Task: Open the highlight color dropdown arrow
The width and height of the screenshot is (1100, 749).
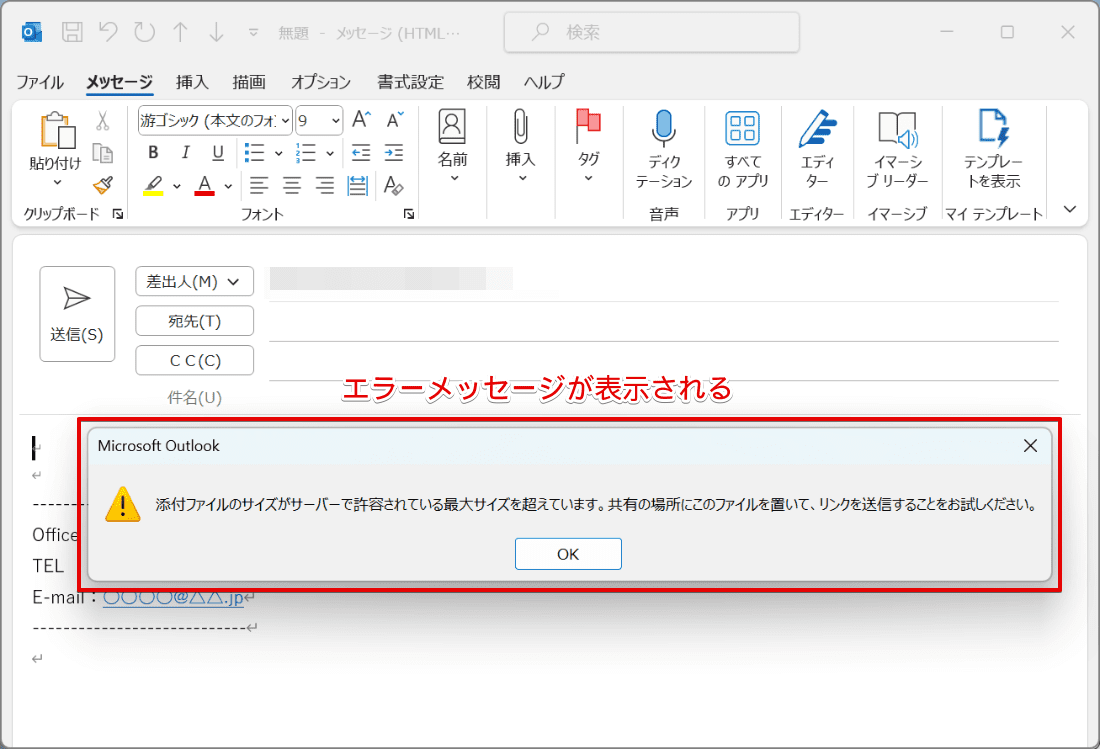Action: click(177, 187)
